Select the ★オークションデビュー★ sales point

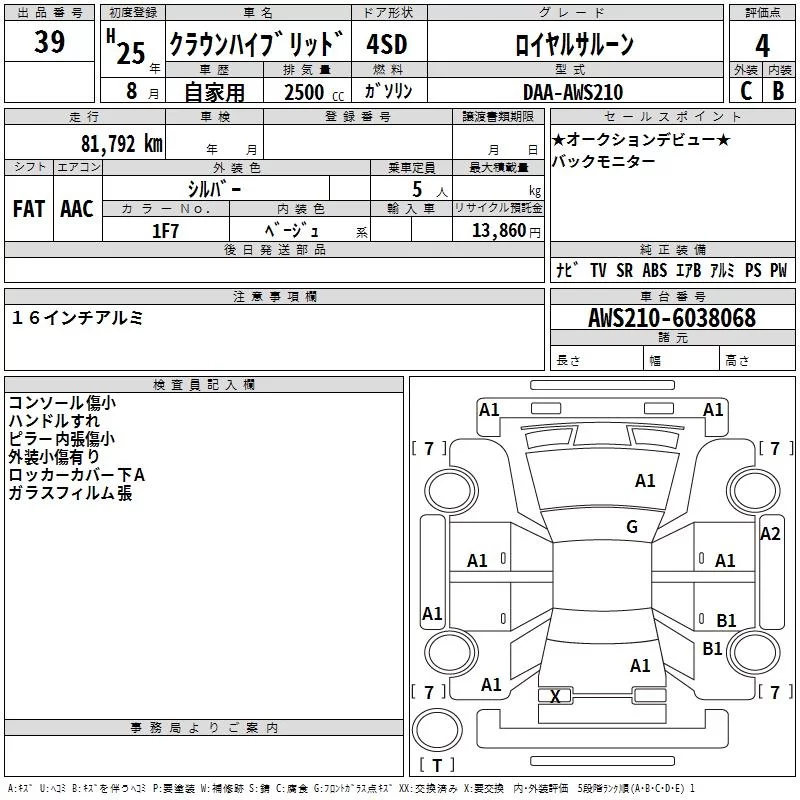click(641, 139)
